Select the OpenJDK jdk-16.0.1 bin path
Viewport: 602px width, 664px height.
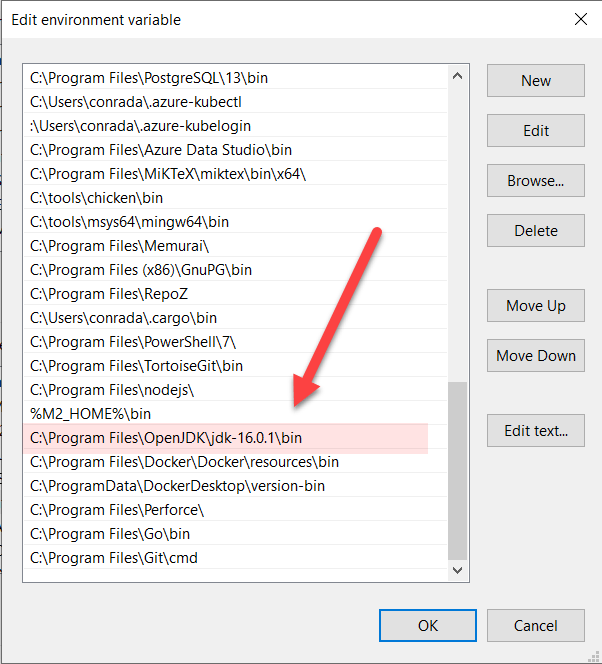pyautogui.click(x=166, y=438)
